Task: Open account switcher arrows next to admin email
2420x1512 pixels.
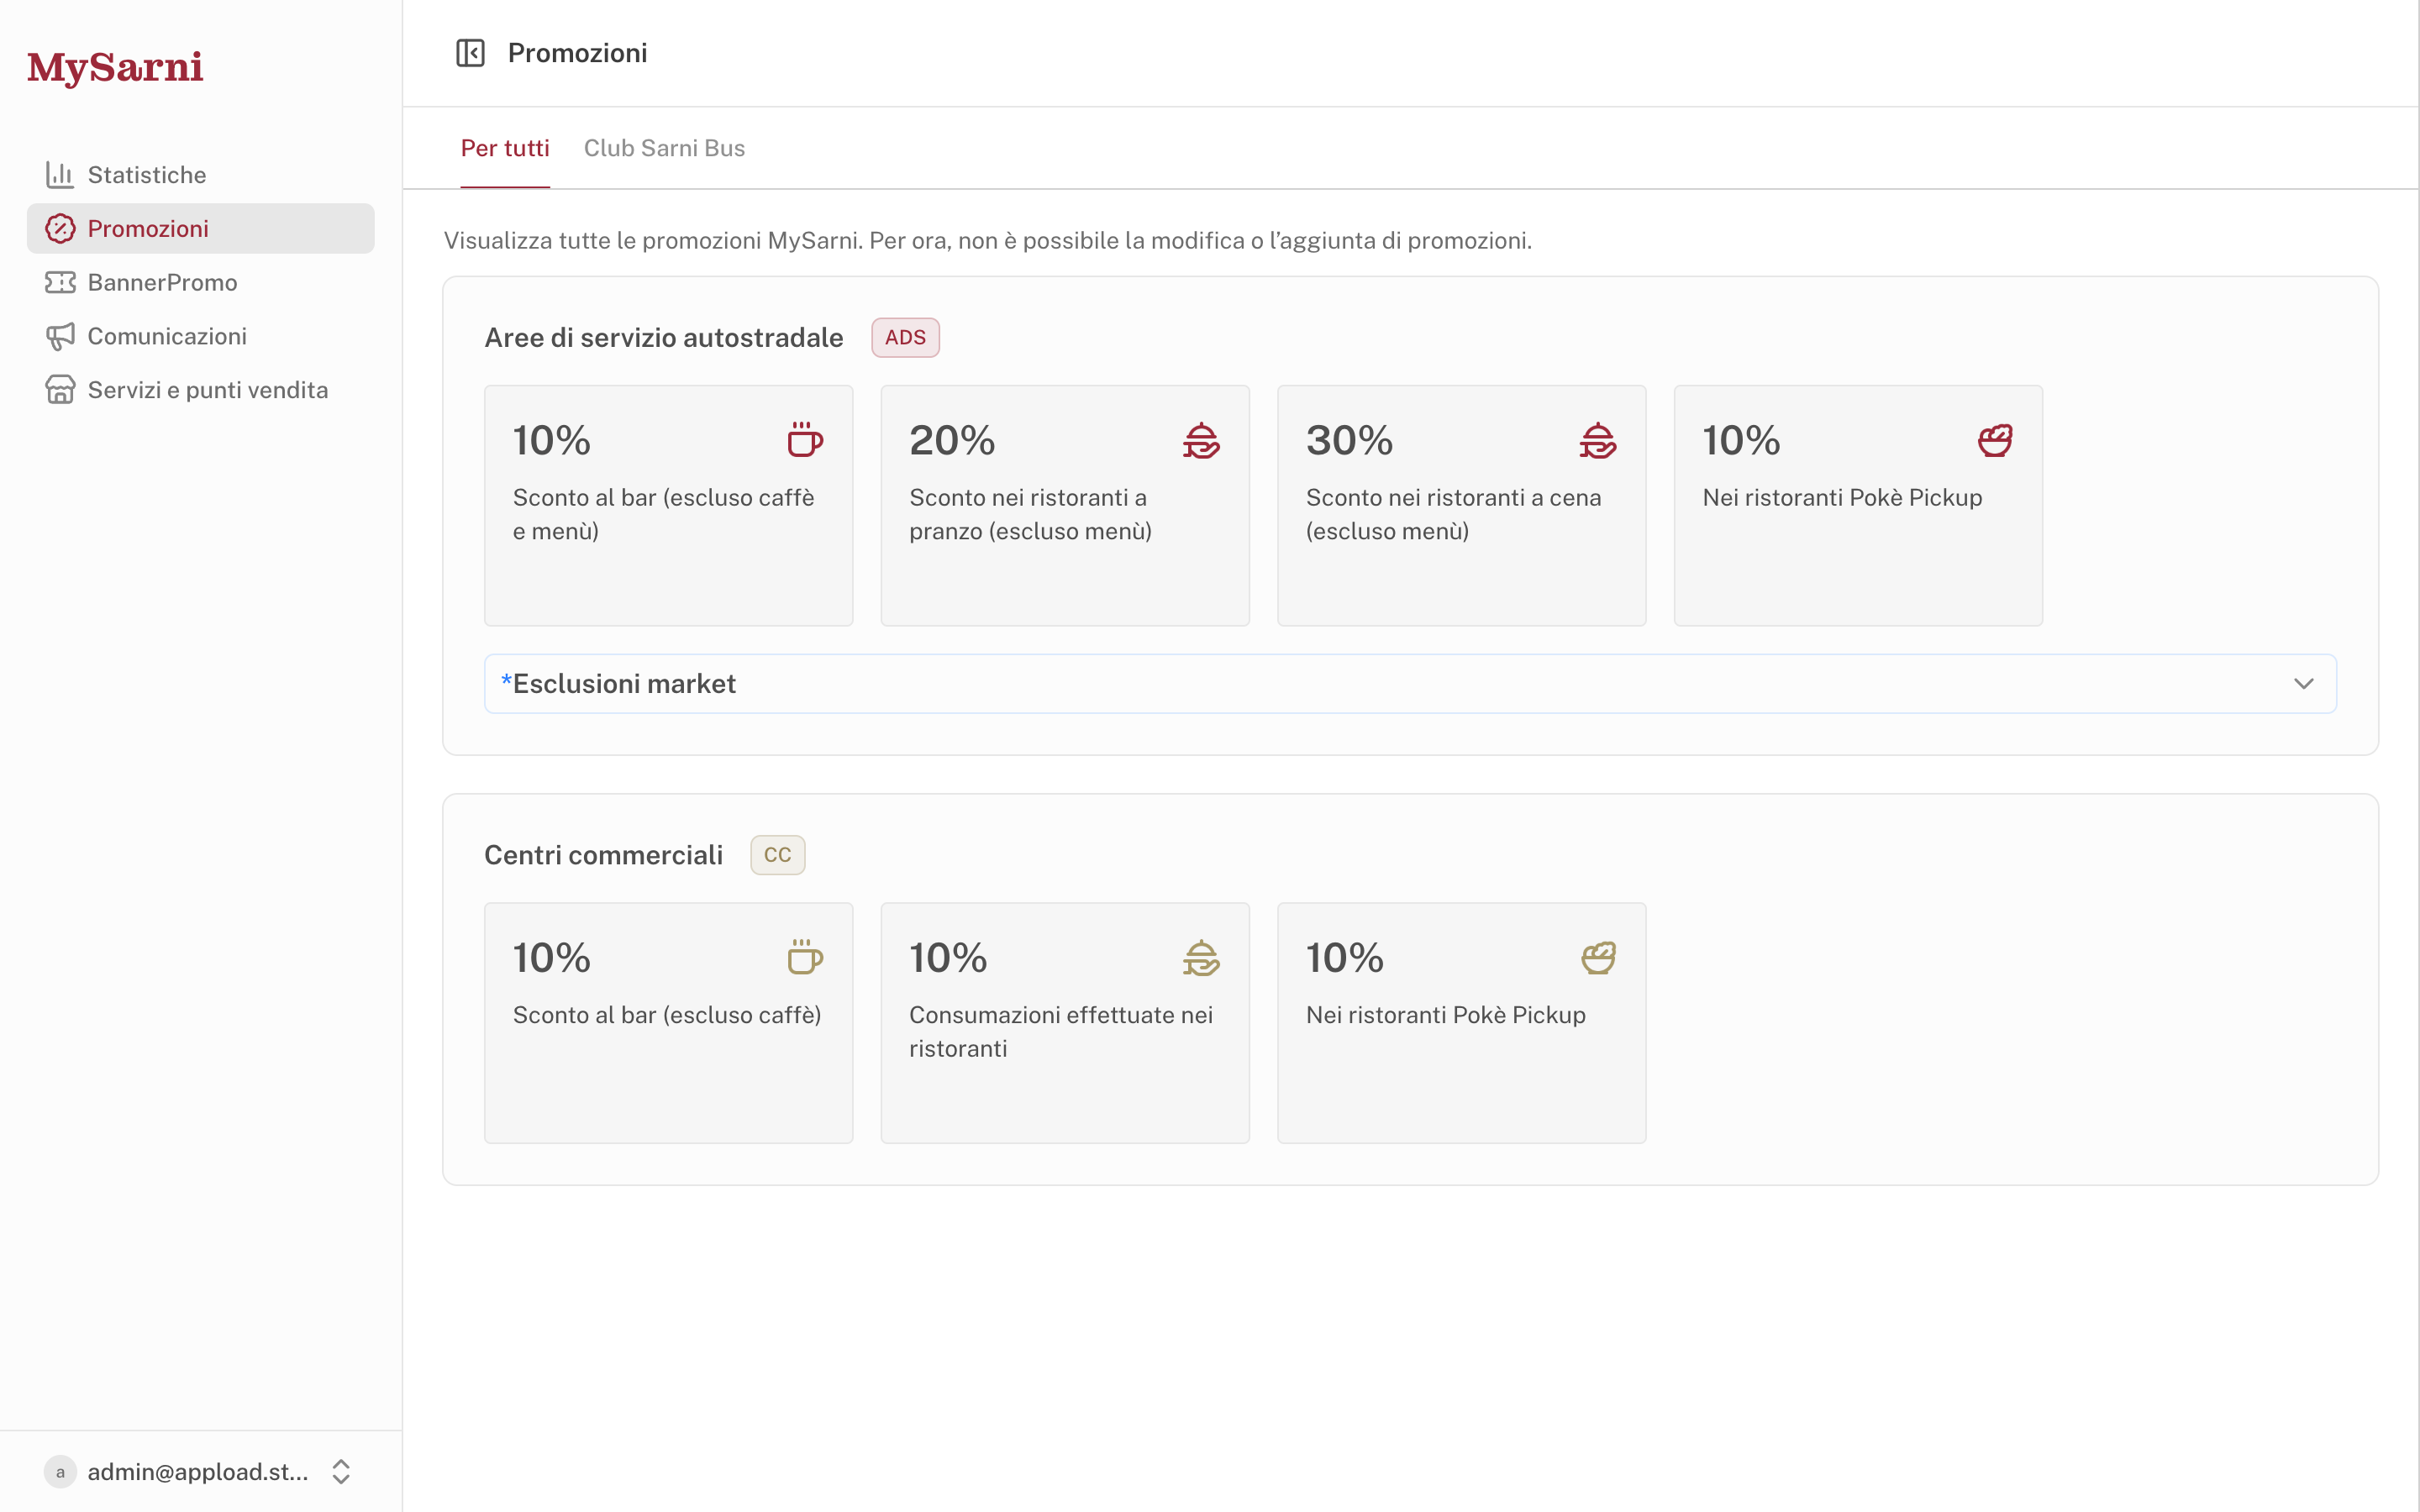Action: (x=341, y=1472)
